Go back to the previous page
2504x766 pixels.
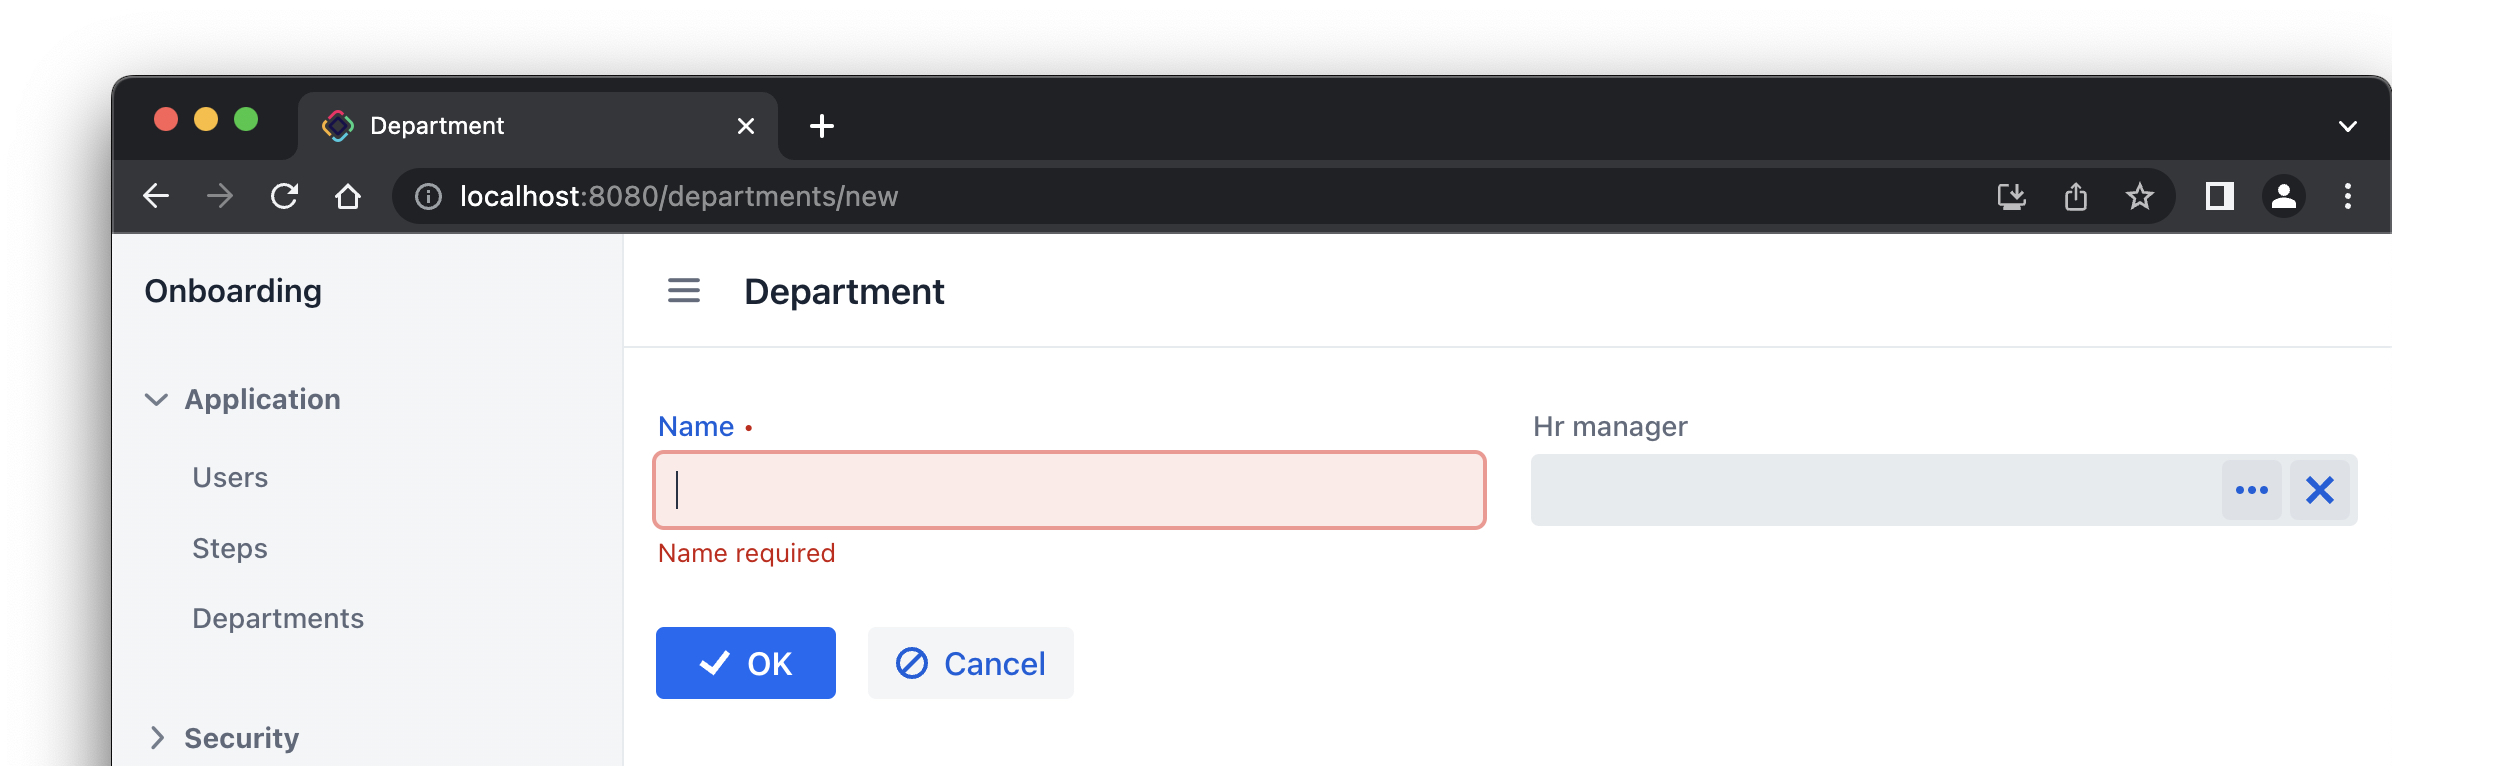[157, 196]
